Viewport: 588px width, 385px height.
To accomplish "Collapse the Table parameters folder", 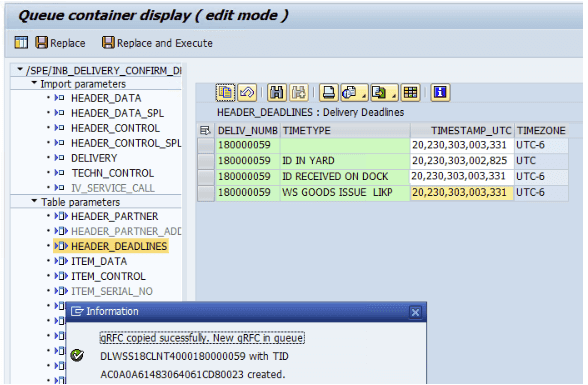I will [x=34, y=201].
